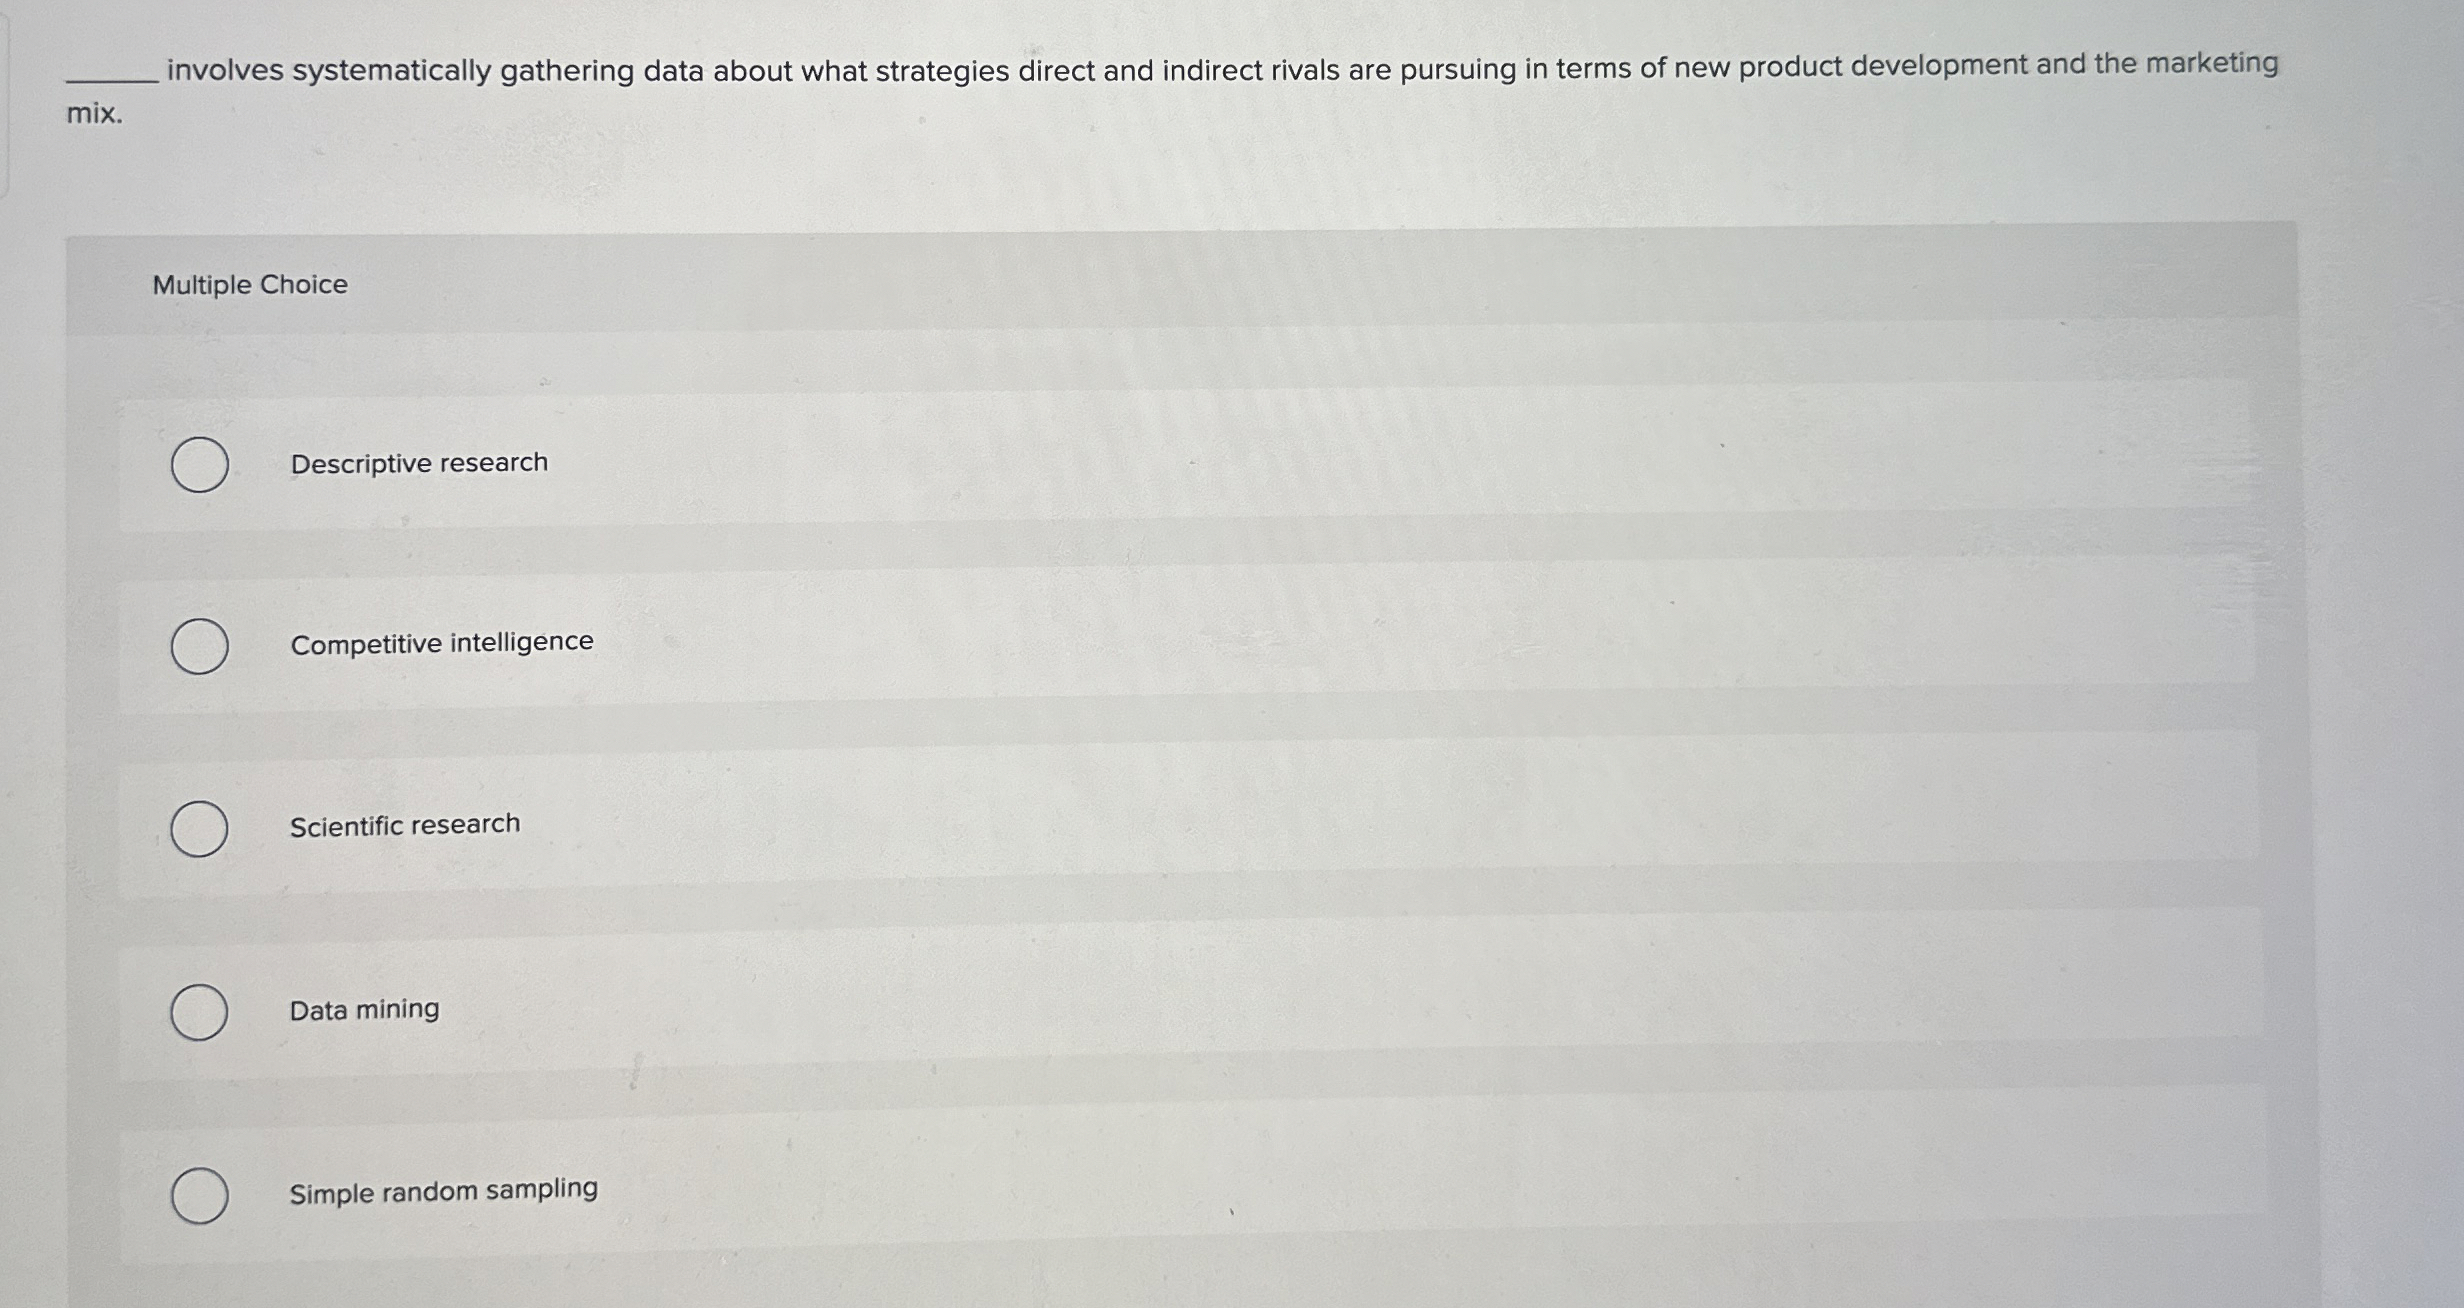Click the Descriptive research answer label
This screenshot has width=2464, height=1308.
coord(417,462)
